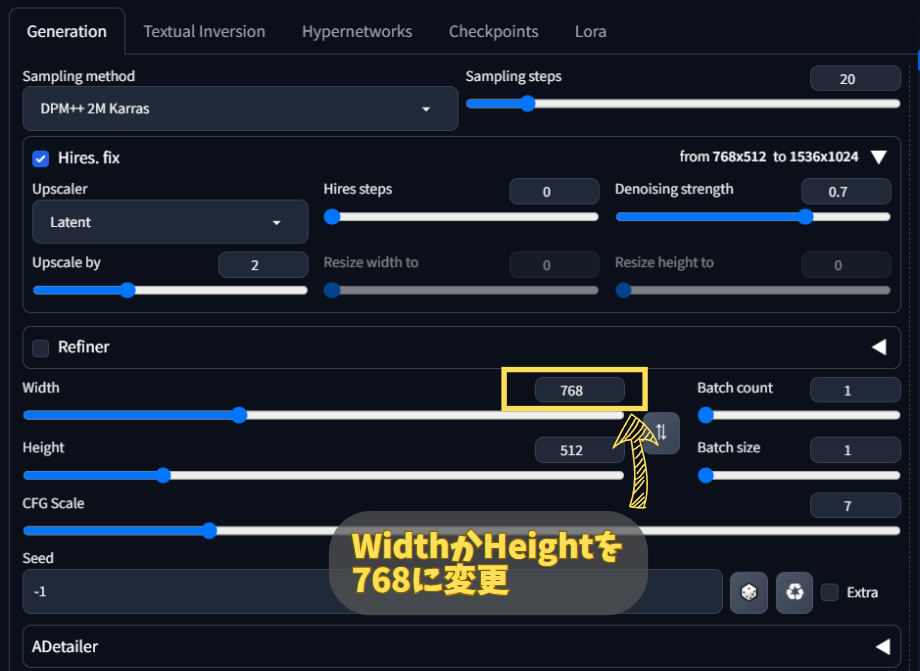Viewport: 920px width, 671px height.
Task: Click the swap width and height arrows button
Action: [x=661, y=433]
